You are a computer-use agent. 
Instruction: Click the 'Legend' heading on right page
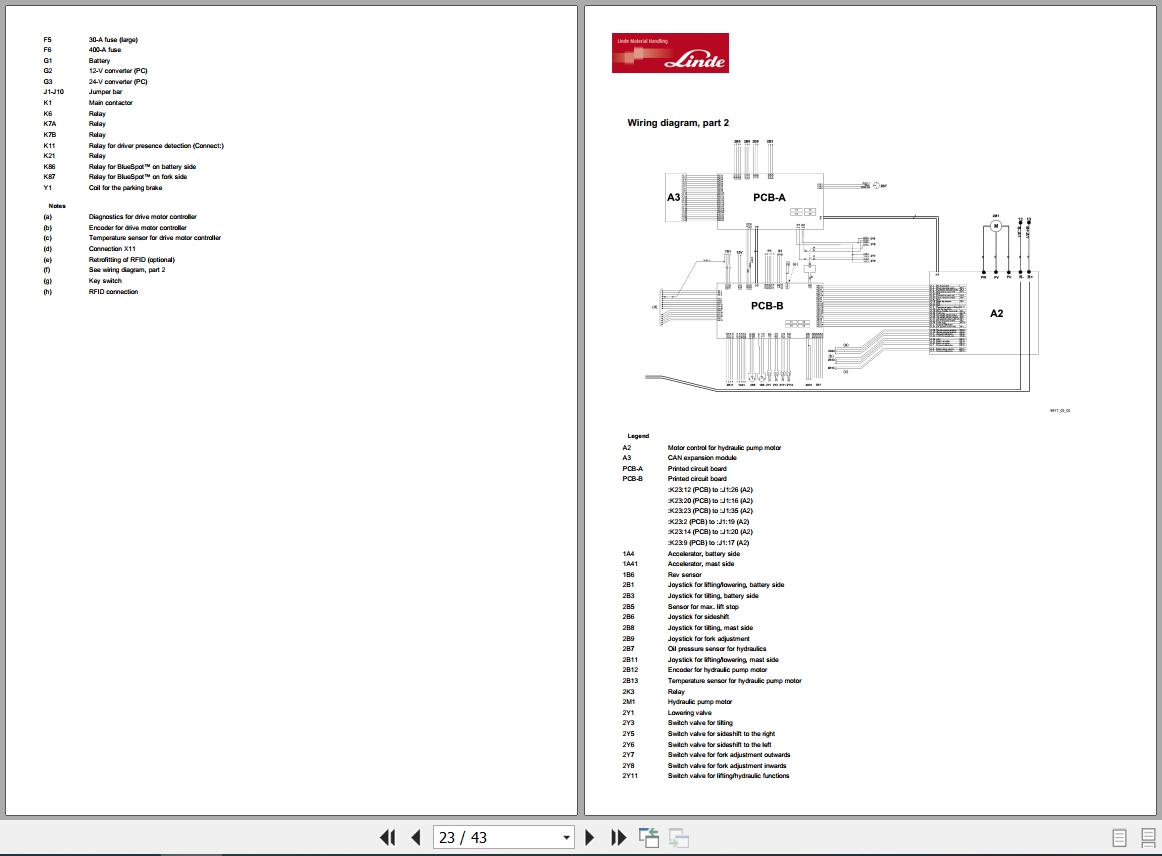[x=638, y=436]
